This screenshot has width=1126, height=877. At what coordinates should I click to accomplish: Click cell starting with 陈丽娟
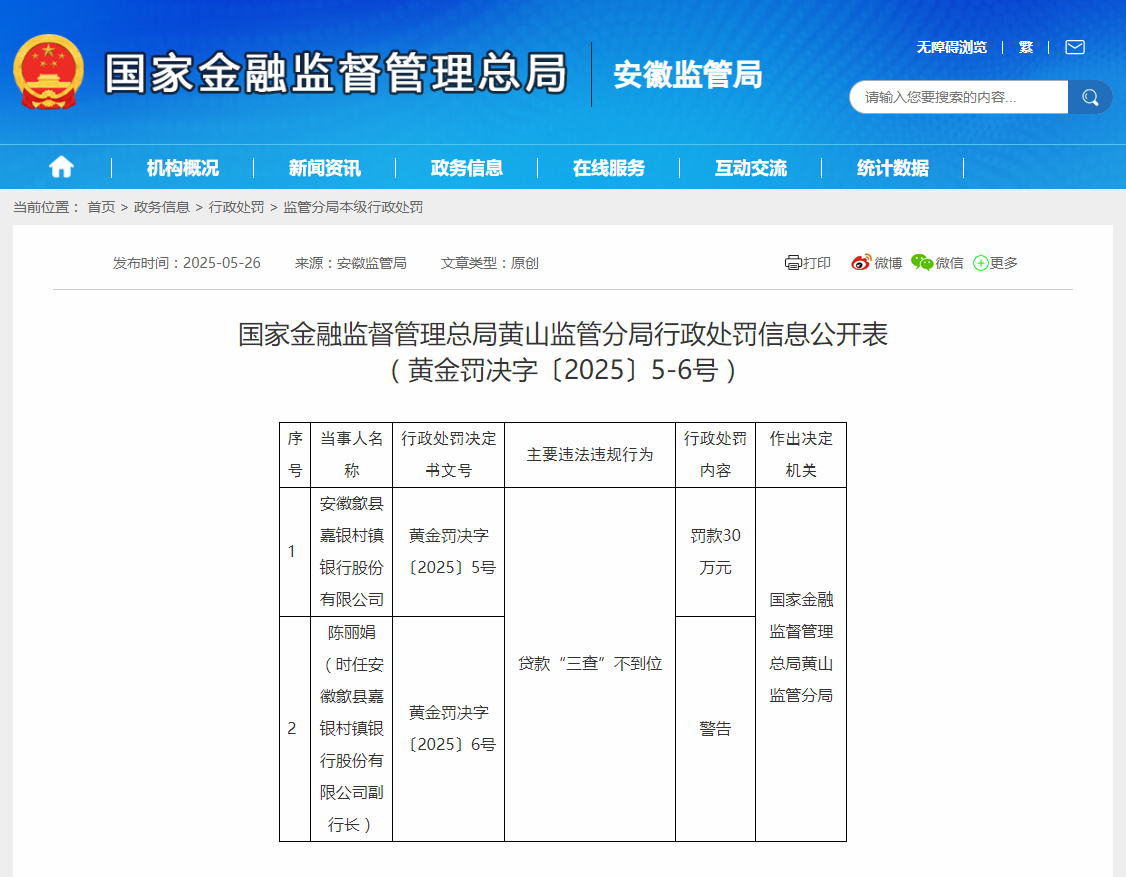(352, 728)
